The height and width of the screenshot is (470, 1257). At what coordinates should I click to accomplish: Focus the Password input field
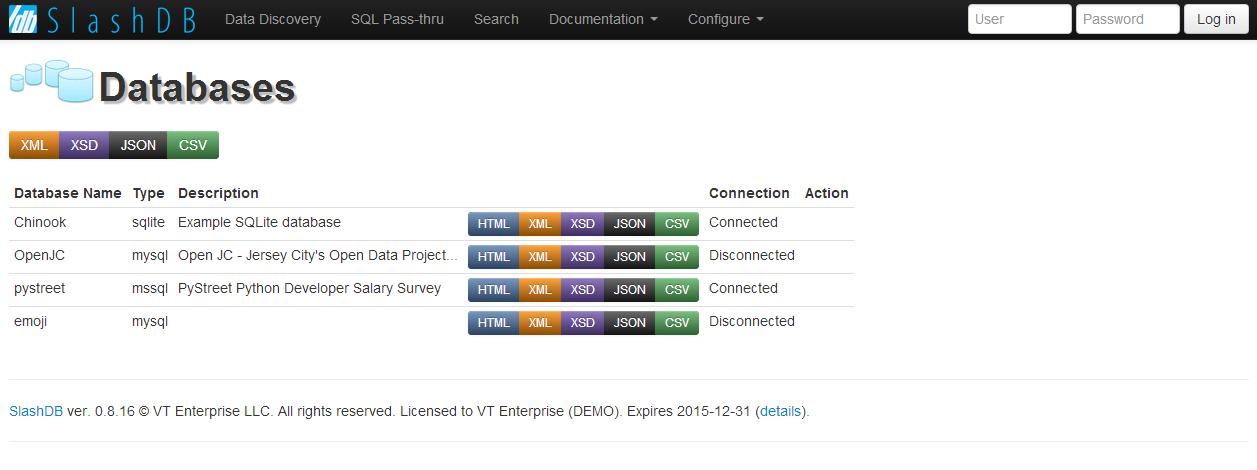[1128, 19]
